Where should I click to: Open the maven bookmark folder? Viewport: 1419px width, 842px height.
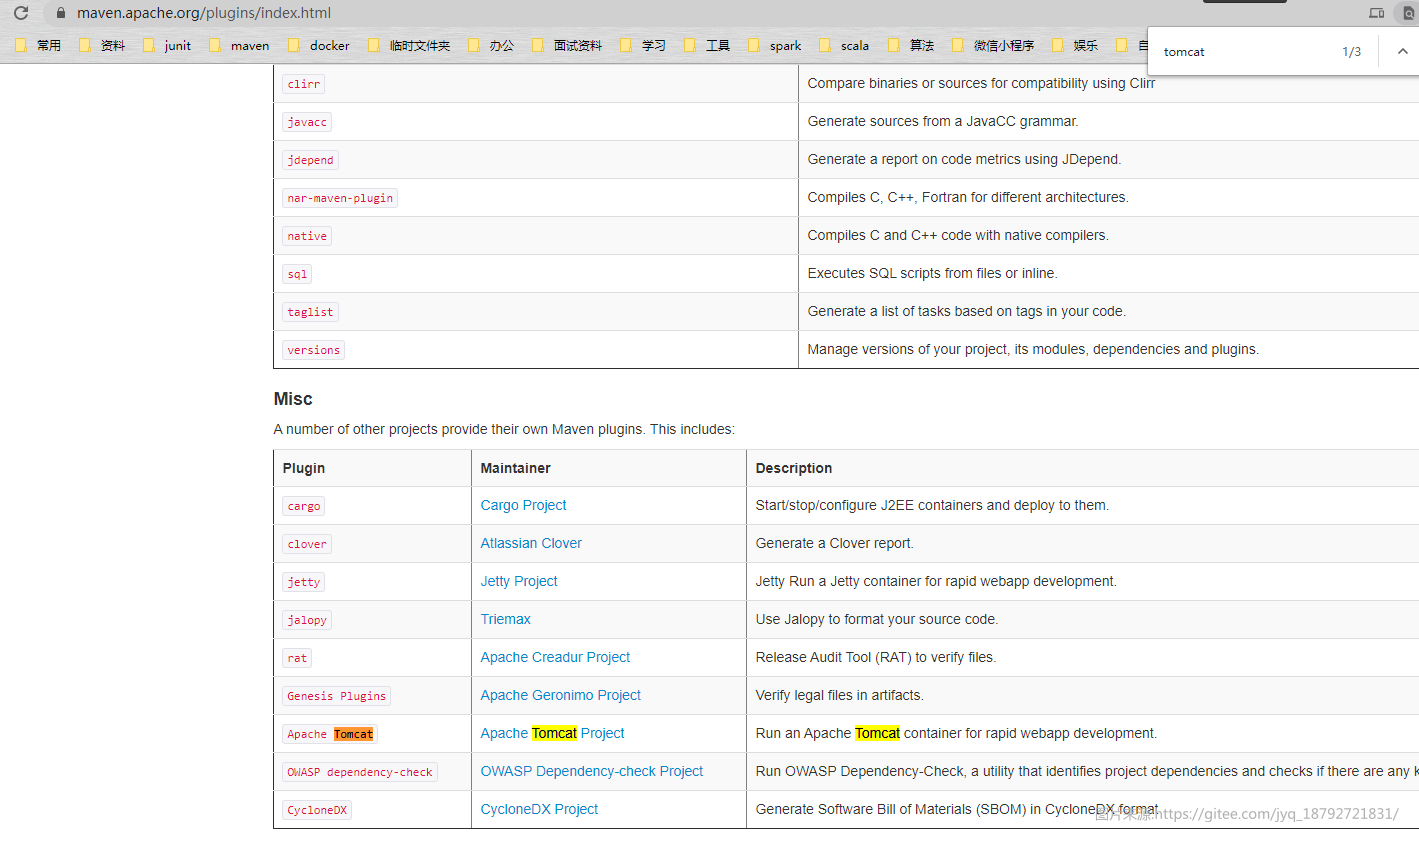(x=240, y=45)
